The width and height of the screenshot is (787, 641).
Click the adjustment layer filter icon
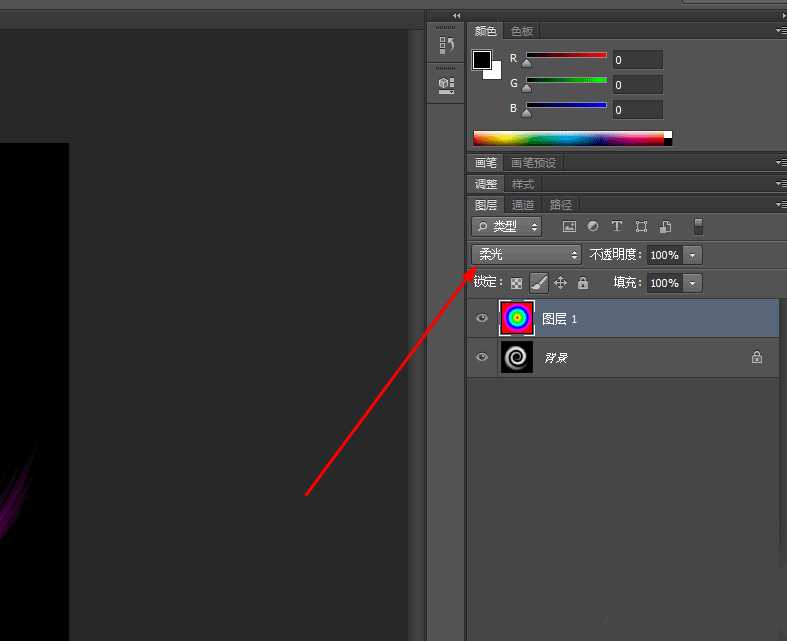click(x=593, y=227)
